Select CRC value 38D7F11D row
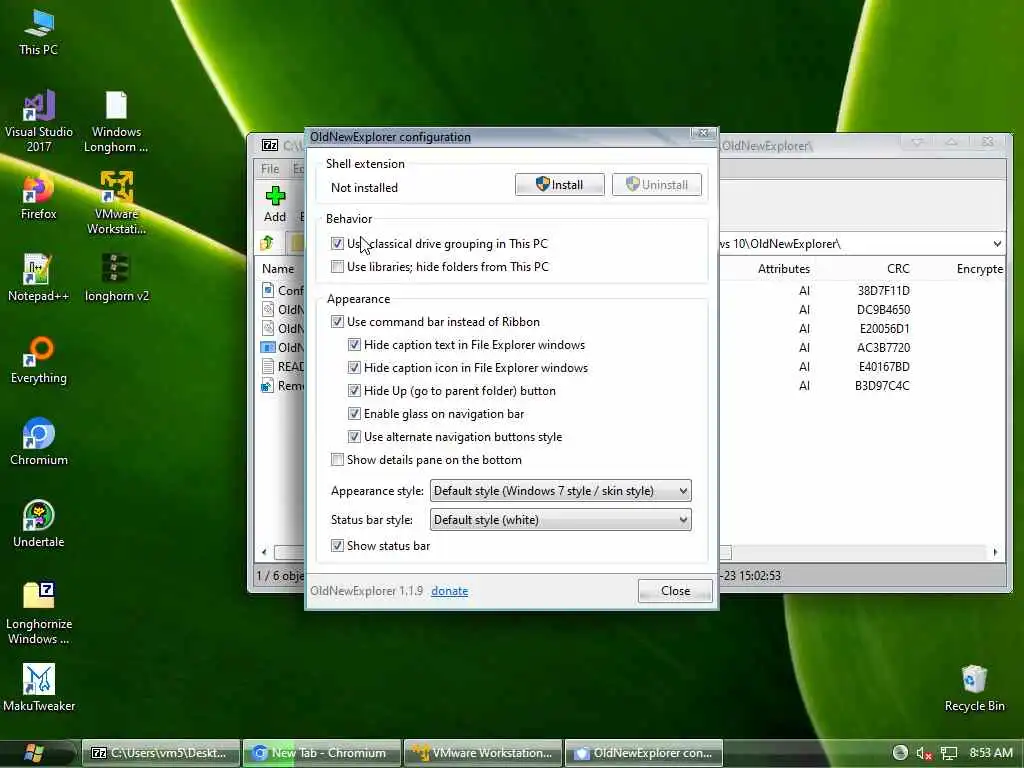The height and width of the screenshot is (768, 1024). pos(883,291)
